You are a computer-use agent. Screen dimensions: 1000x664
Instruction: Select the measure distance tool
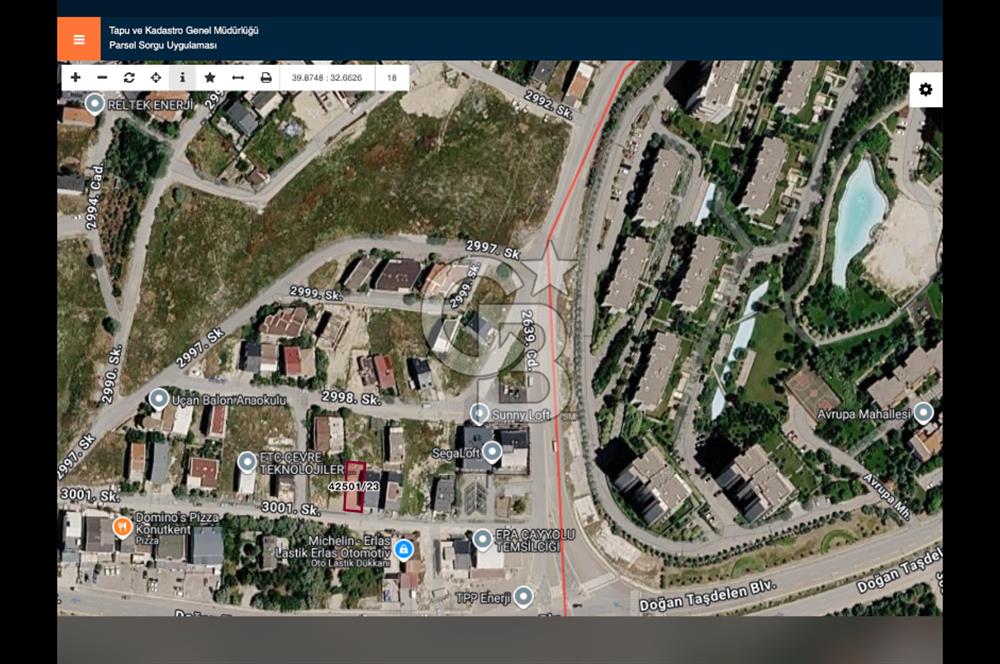[x=238, y=78]
